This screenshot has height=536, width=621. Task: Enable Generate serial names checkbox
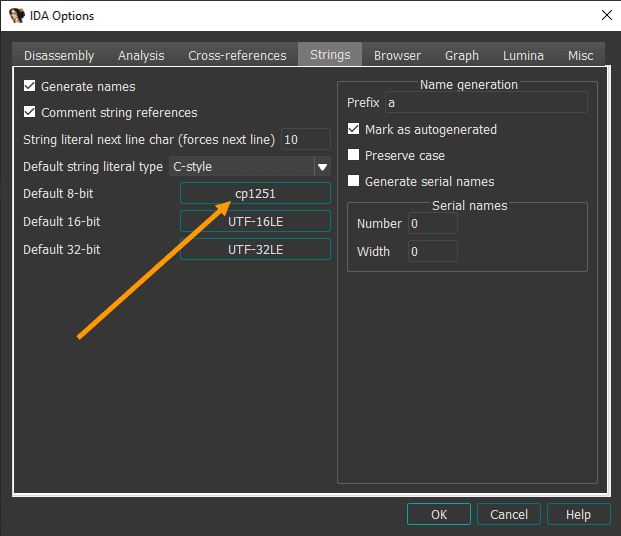point(353,181)
